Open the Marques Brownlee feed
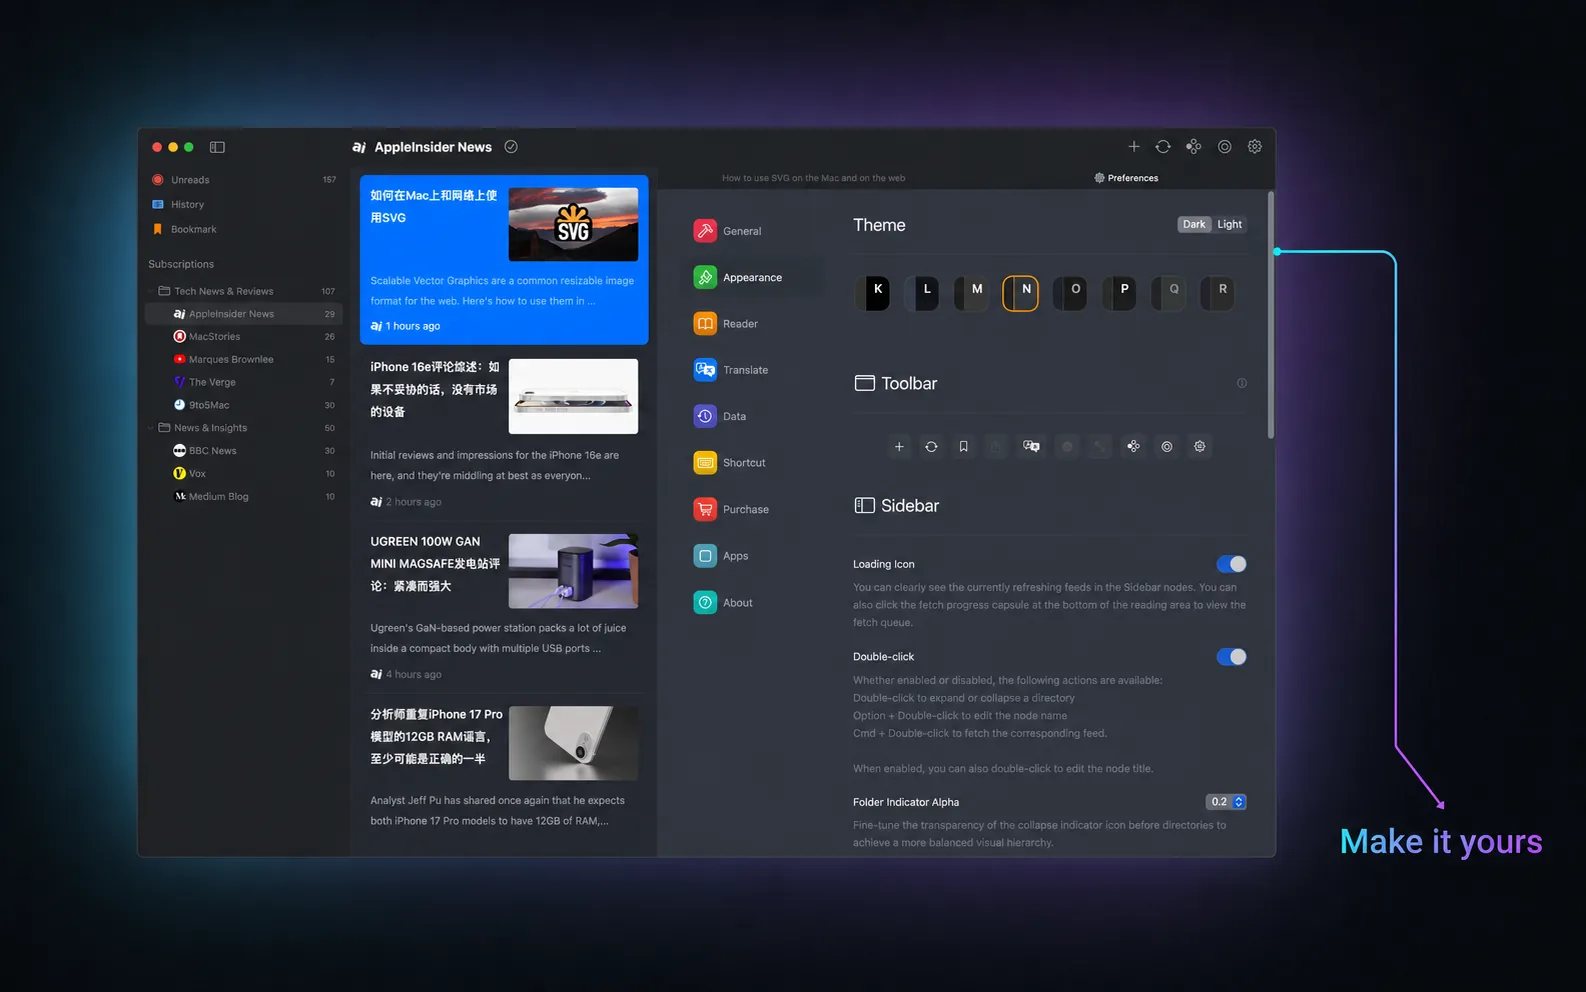 244,359
